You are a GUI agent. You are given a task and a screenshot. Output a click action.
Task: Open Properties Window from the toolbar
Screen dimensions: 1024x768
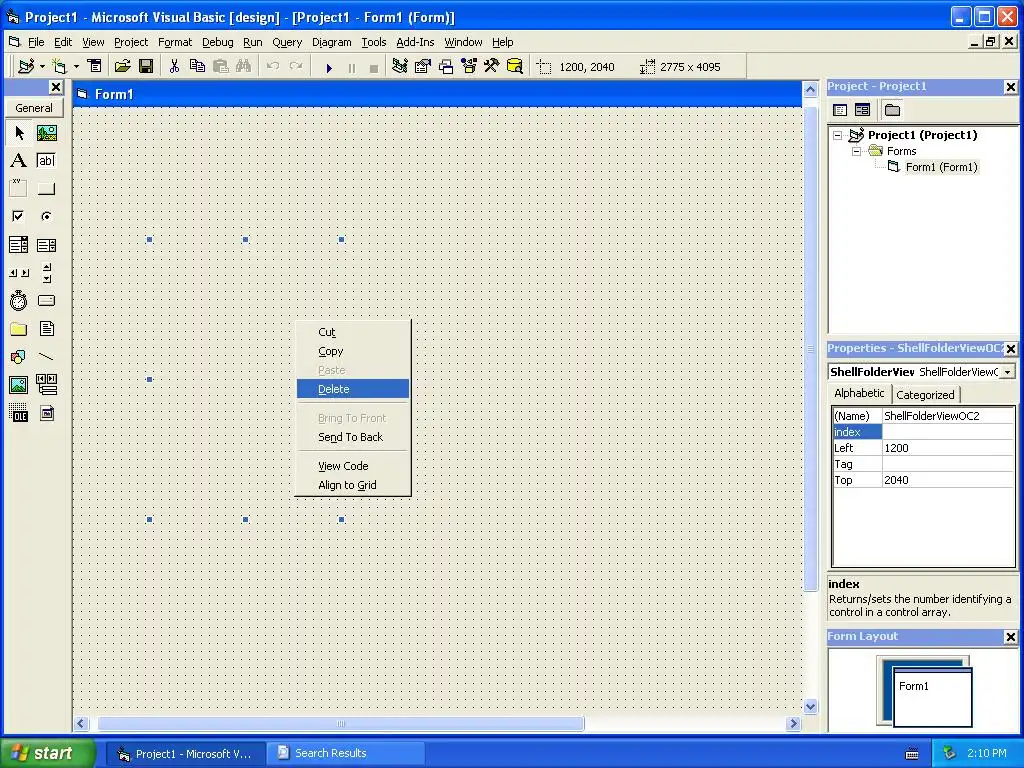pyautogui.click(x=423, y=66)
